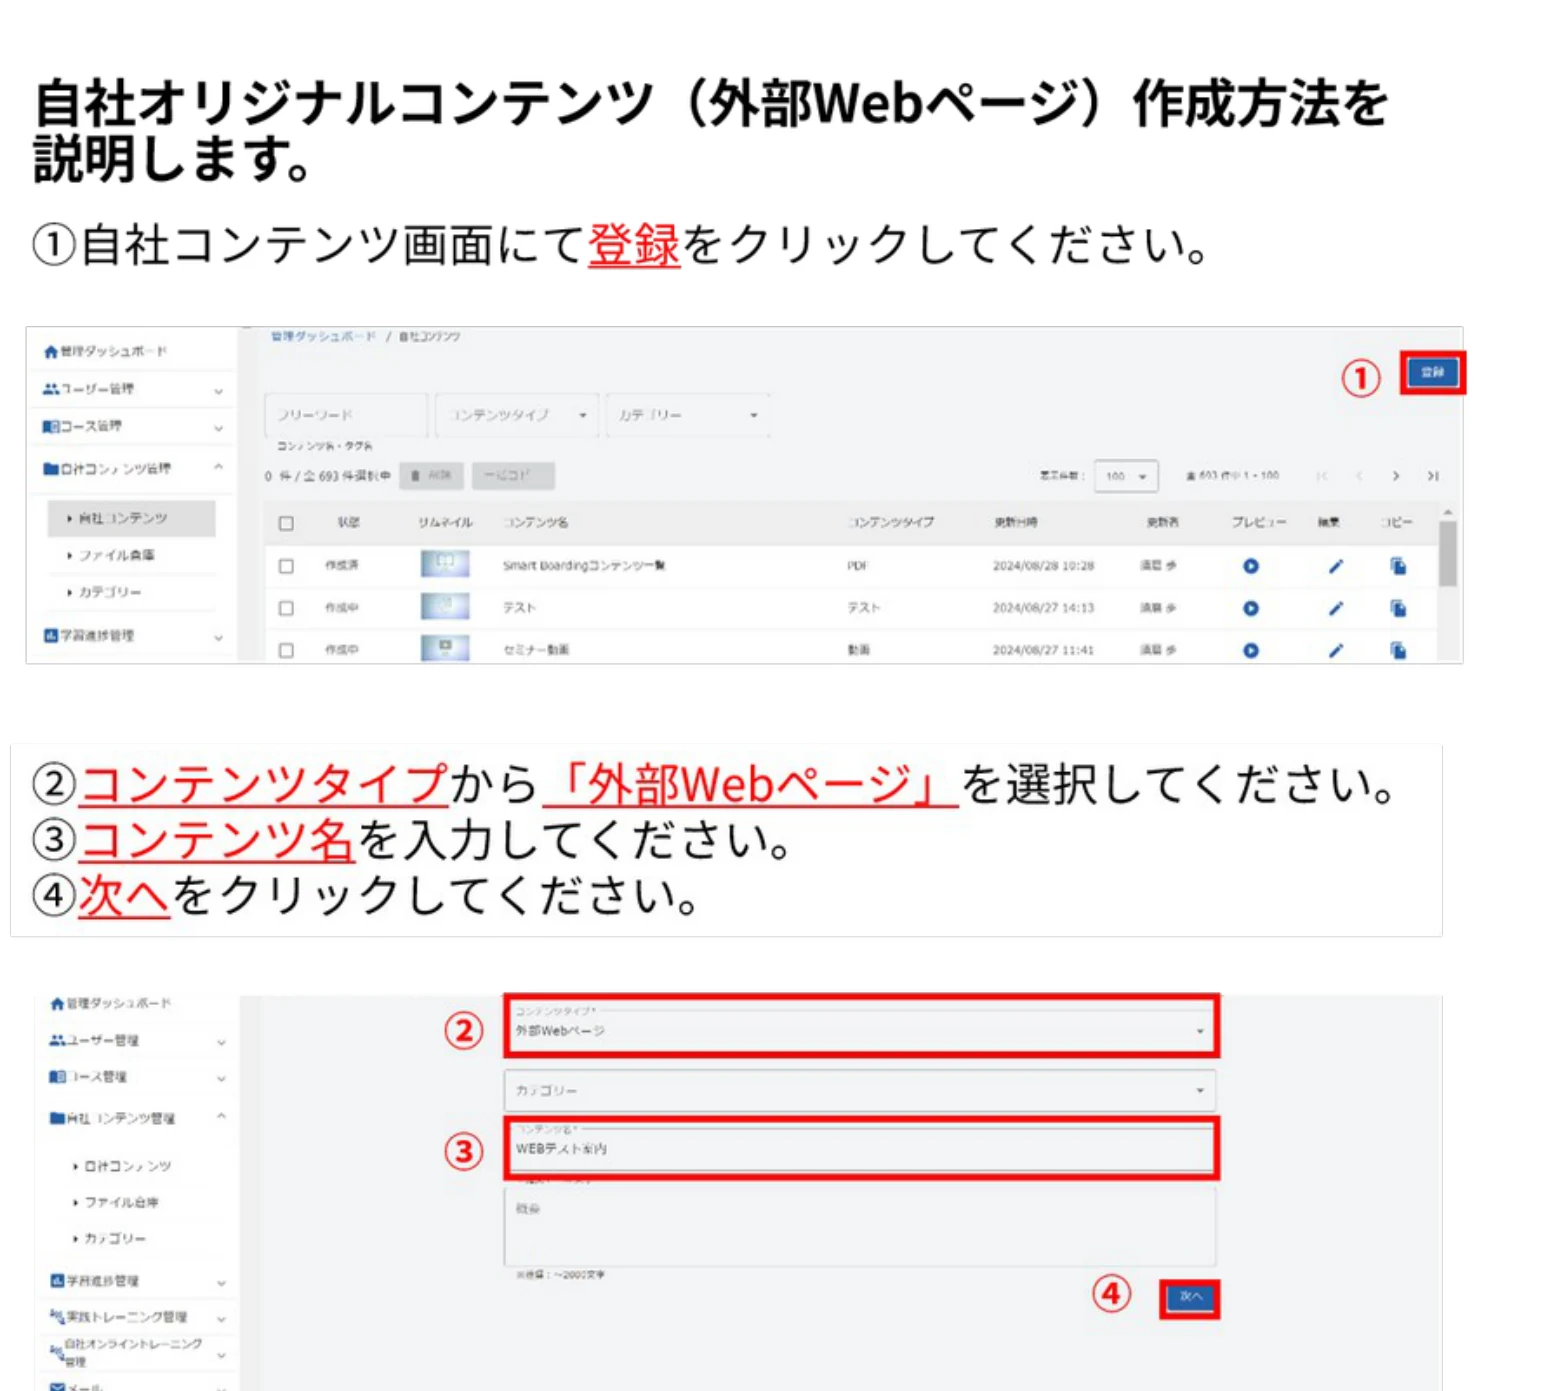This screenshot has height=1391, width=1549.
Task: Expand コース管理 in the registration form sidebar
Action: (x=137, y=1077)
